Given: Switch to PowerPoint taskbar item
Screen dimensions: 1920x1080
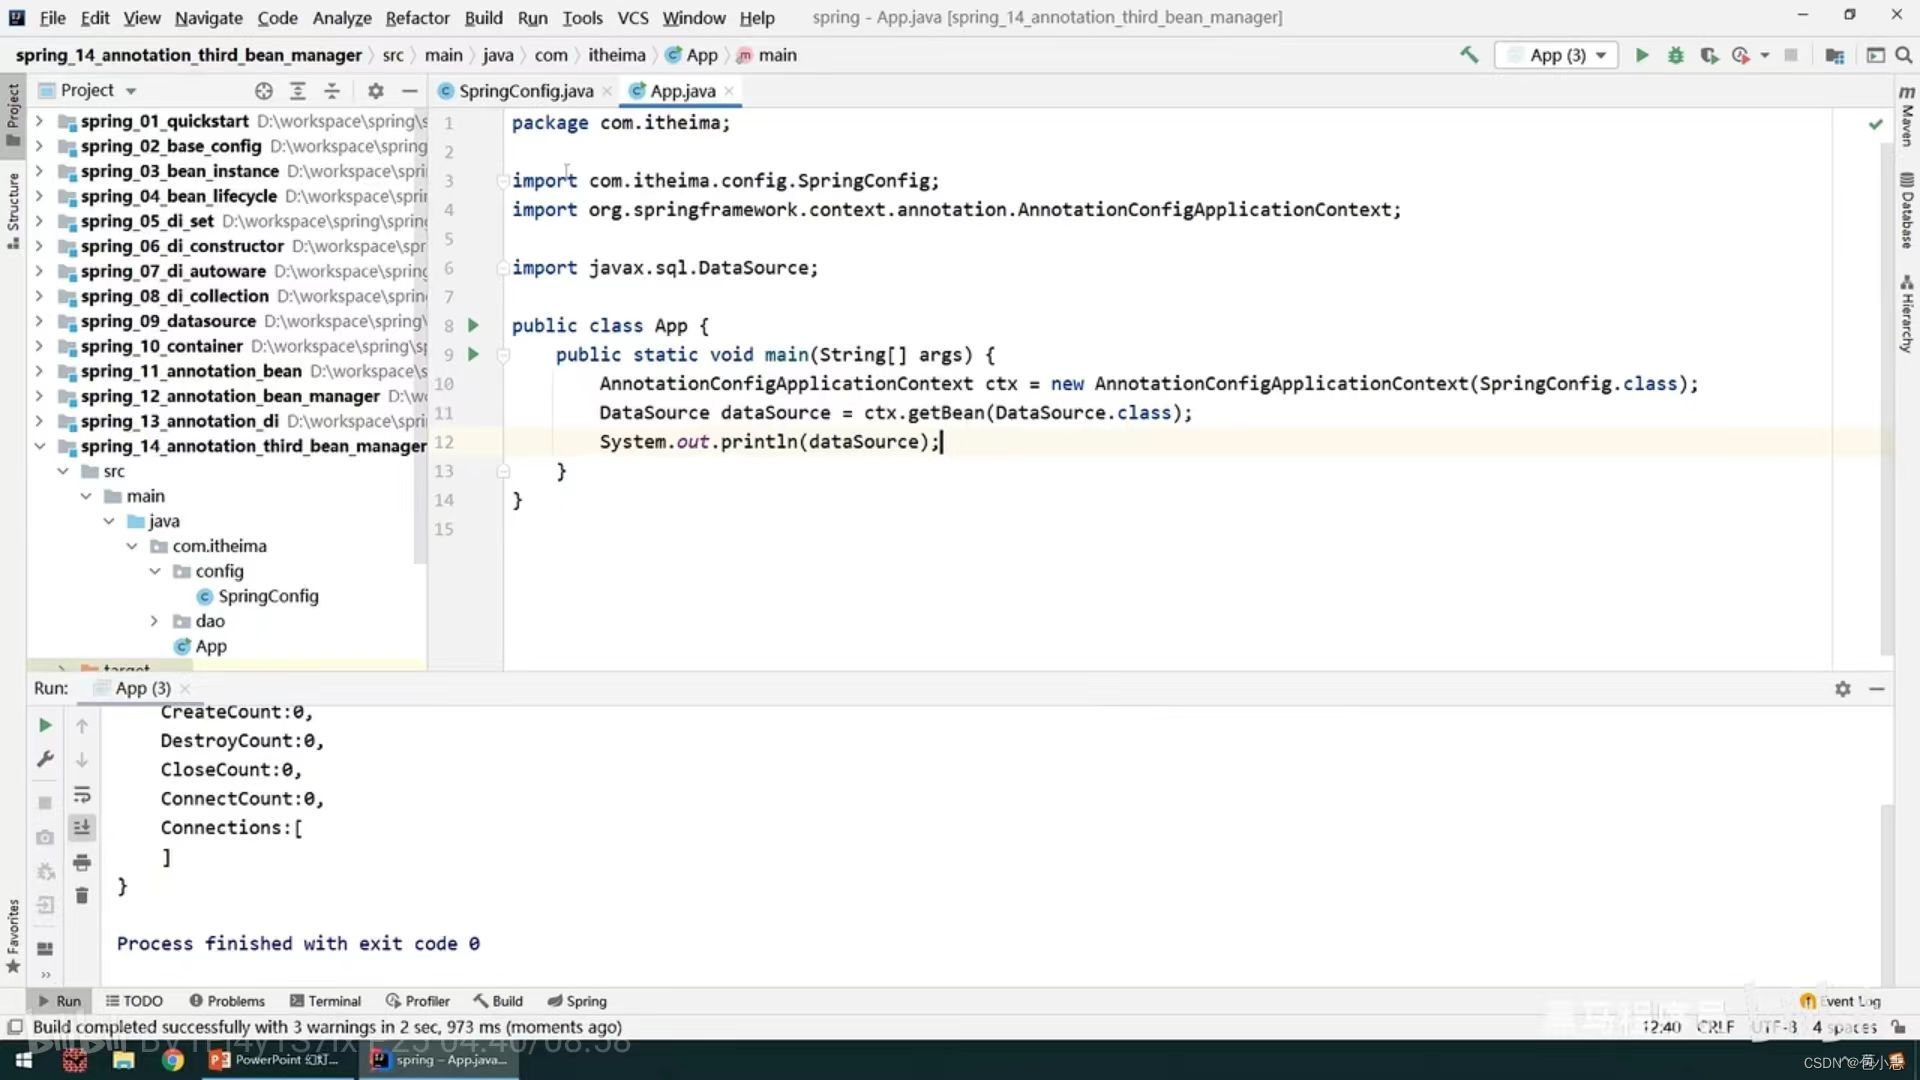Looking at the screenshot, I should click(275, 1060).
